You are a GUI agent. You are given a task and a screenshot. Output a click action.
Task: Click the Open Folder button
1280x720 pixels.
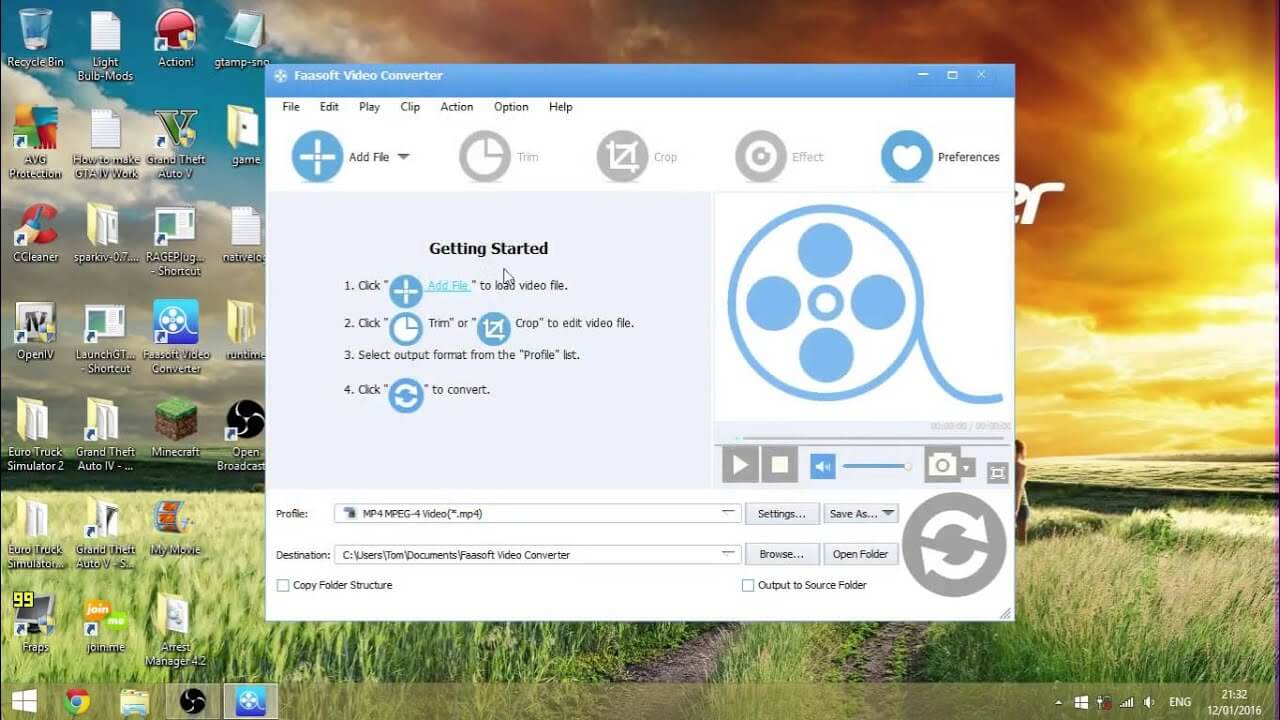click(x=860, y=554)
